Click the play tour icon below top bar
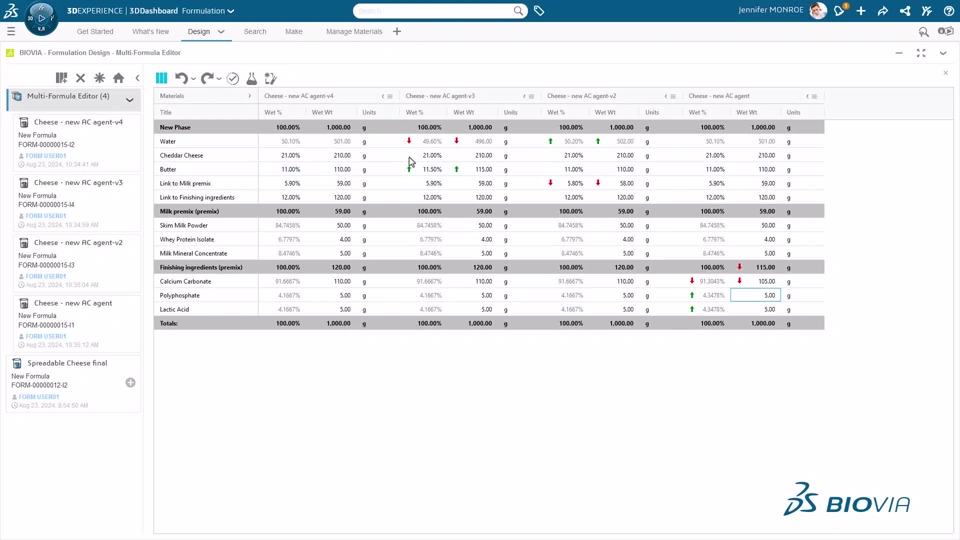The height and width of the screenshot is (540, 960). coord(946,31)
